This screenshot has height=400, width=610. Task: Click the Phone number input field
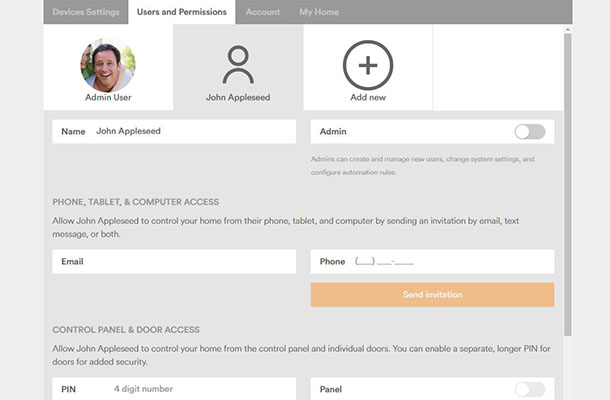click(432, 261)
